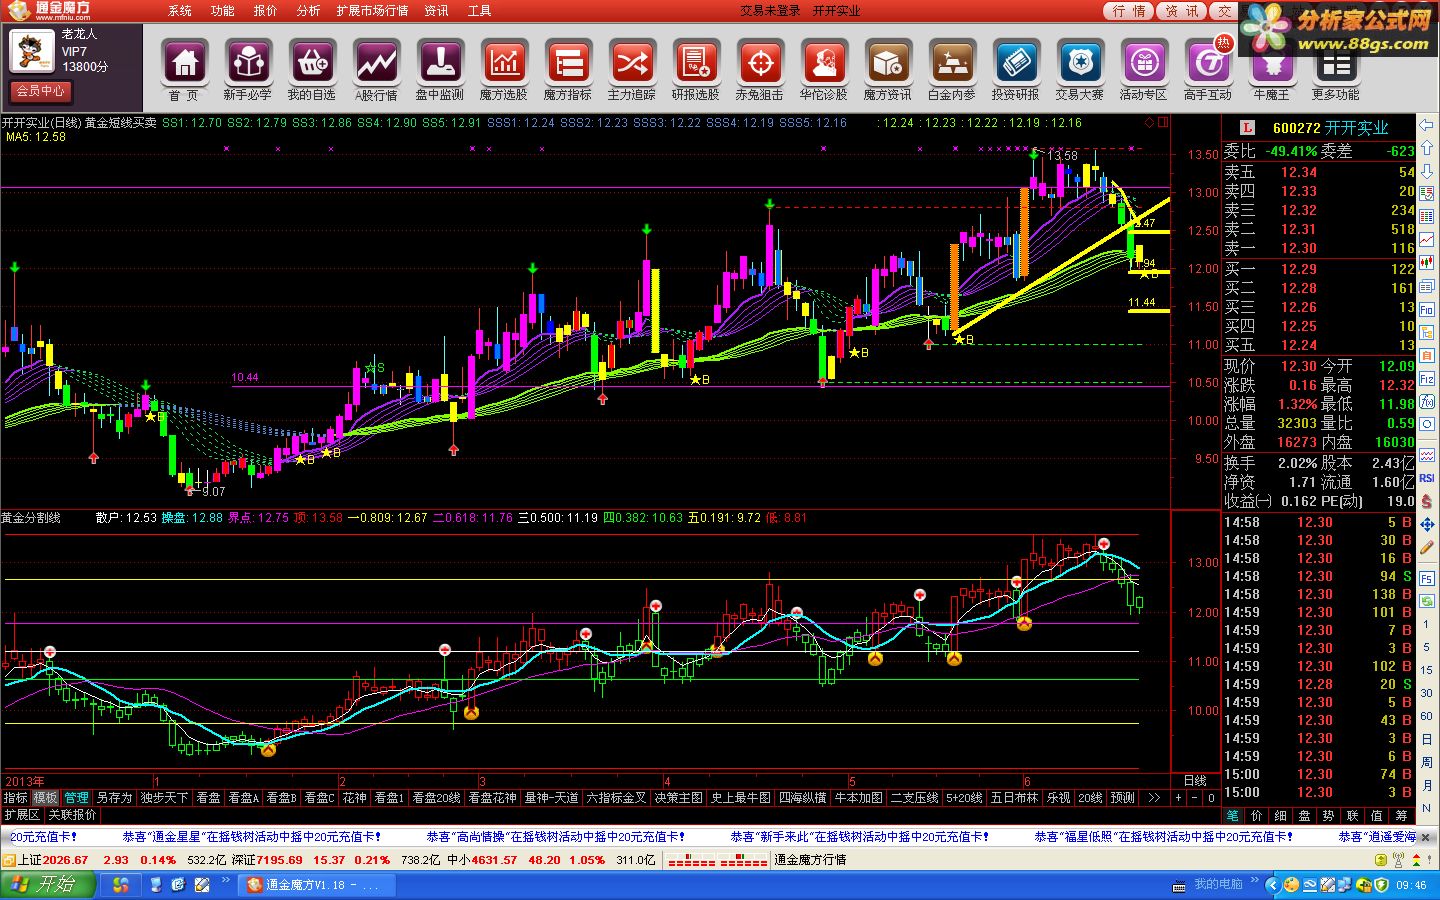Switch to the 五日布林 template tab
This screenshot has height=900, width=1440.
1015,798
